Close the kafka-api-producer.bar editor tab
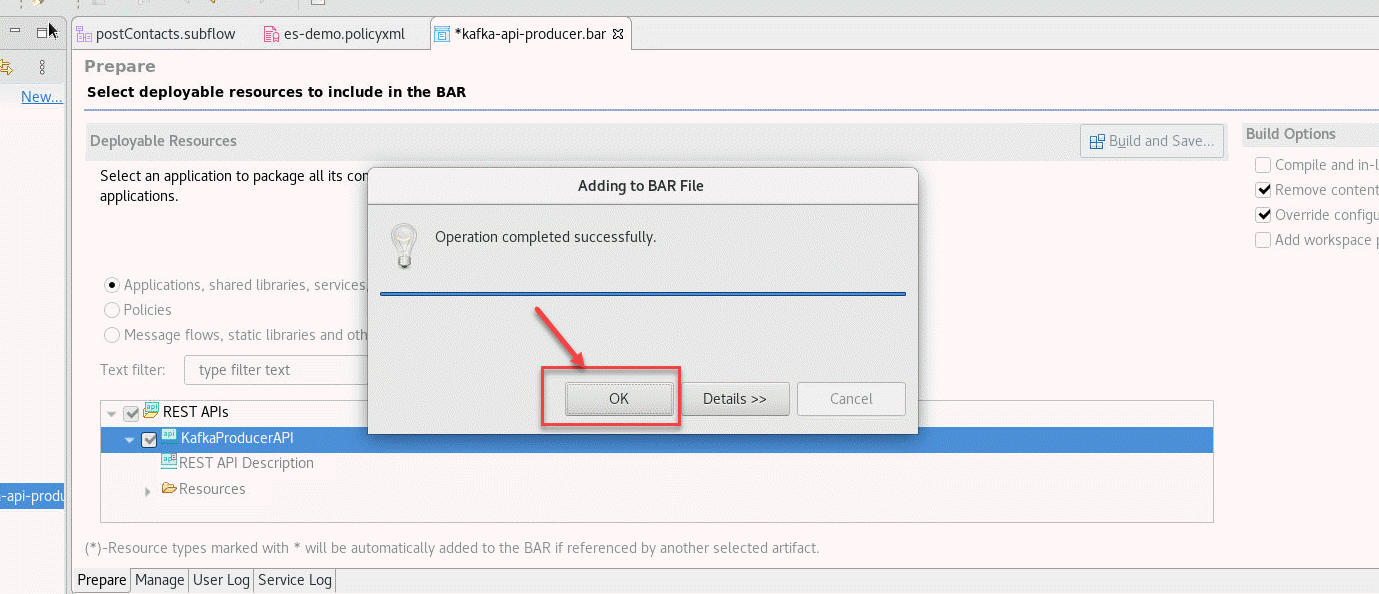 pos(617,34)
